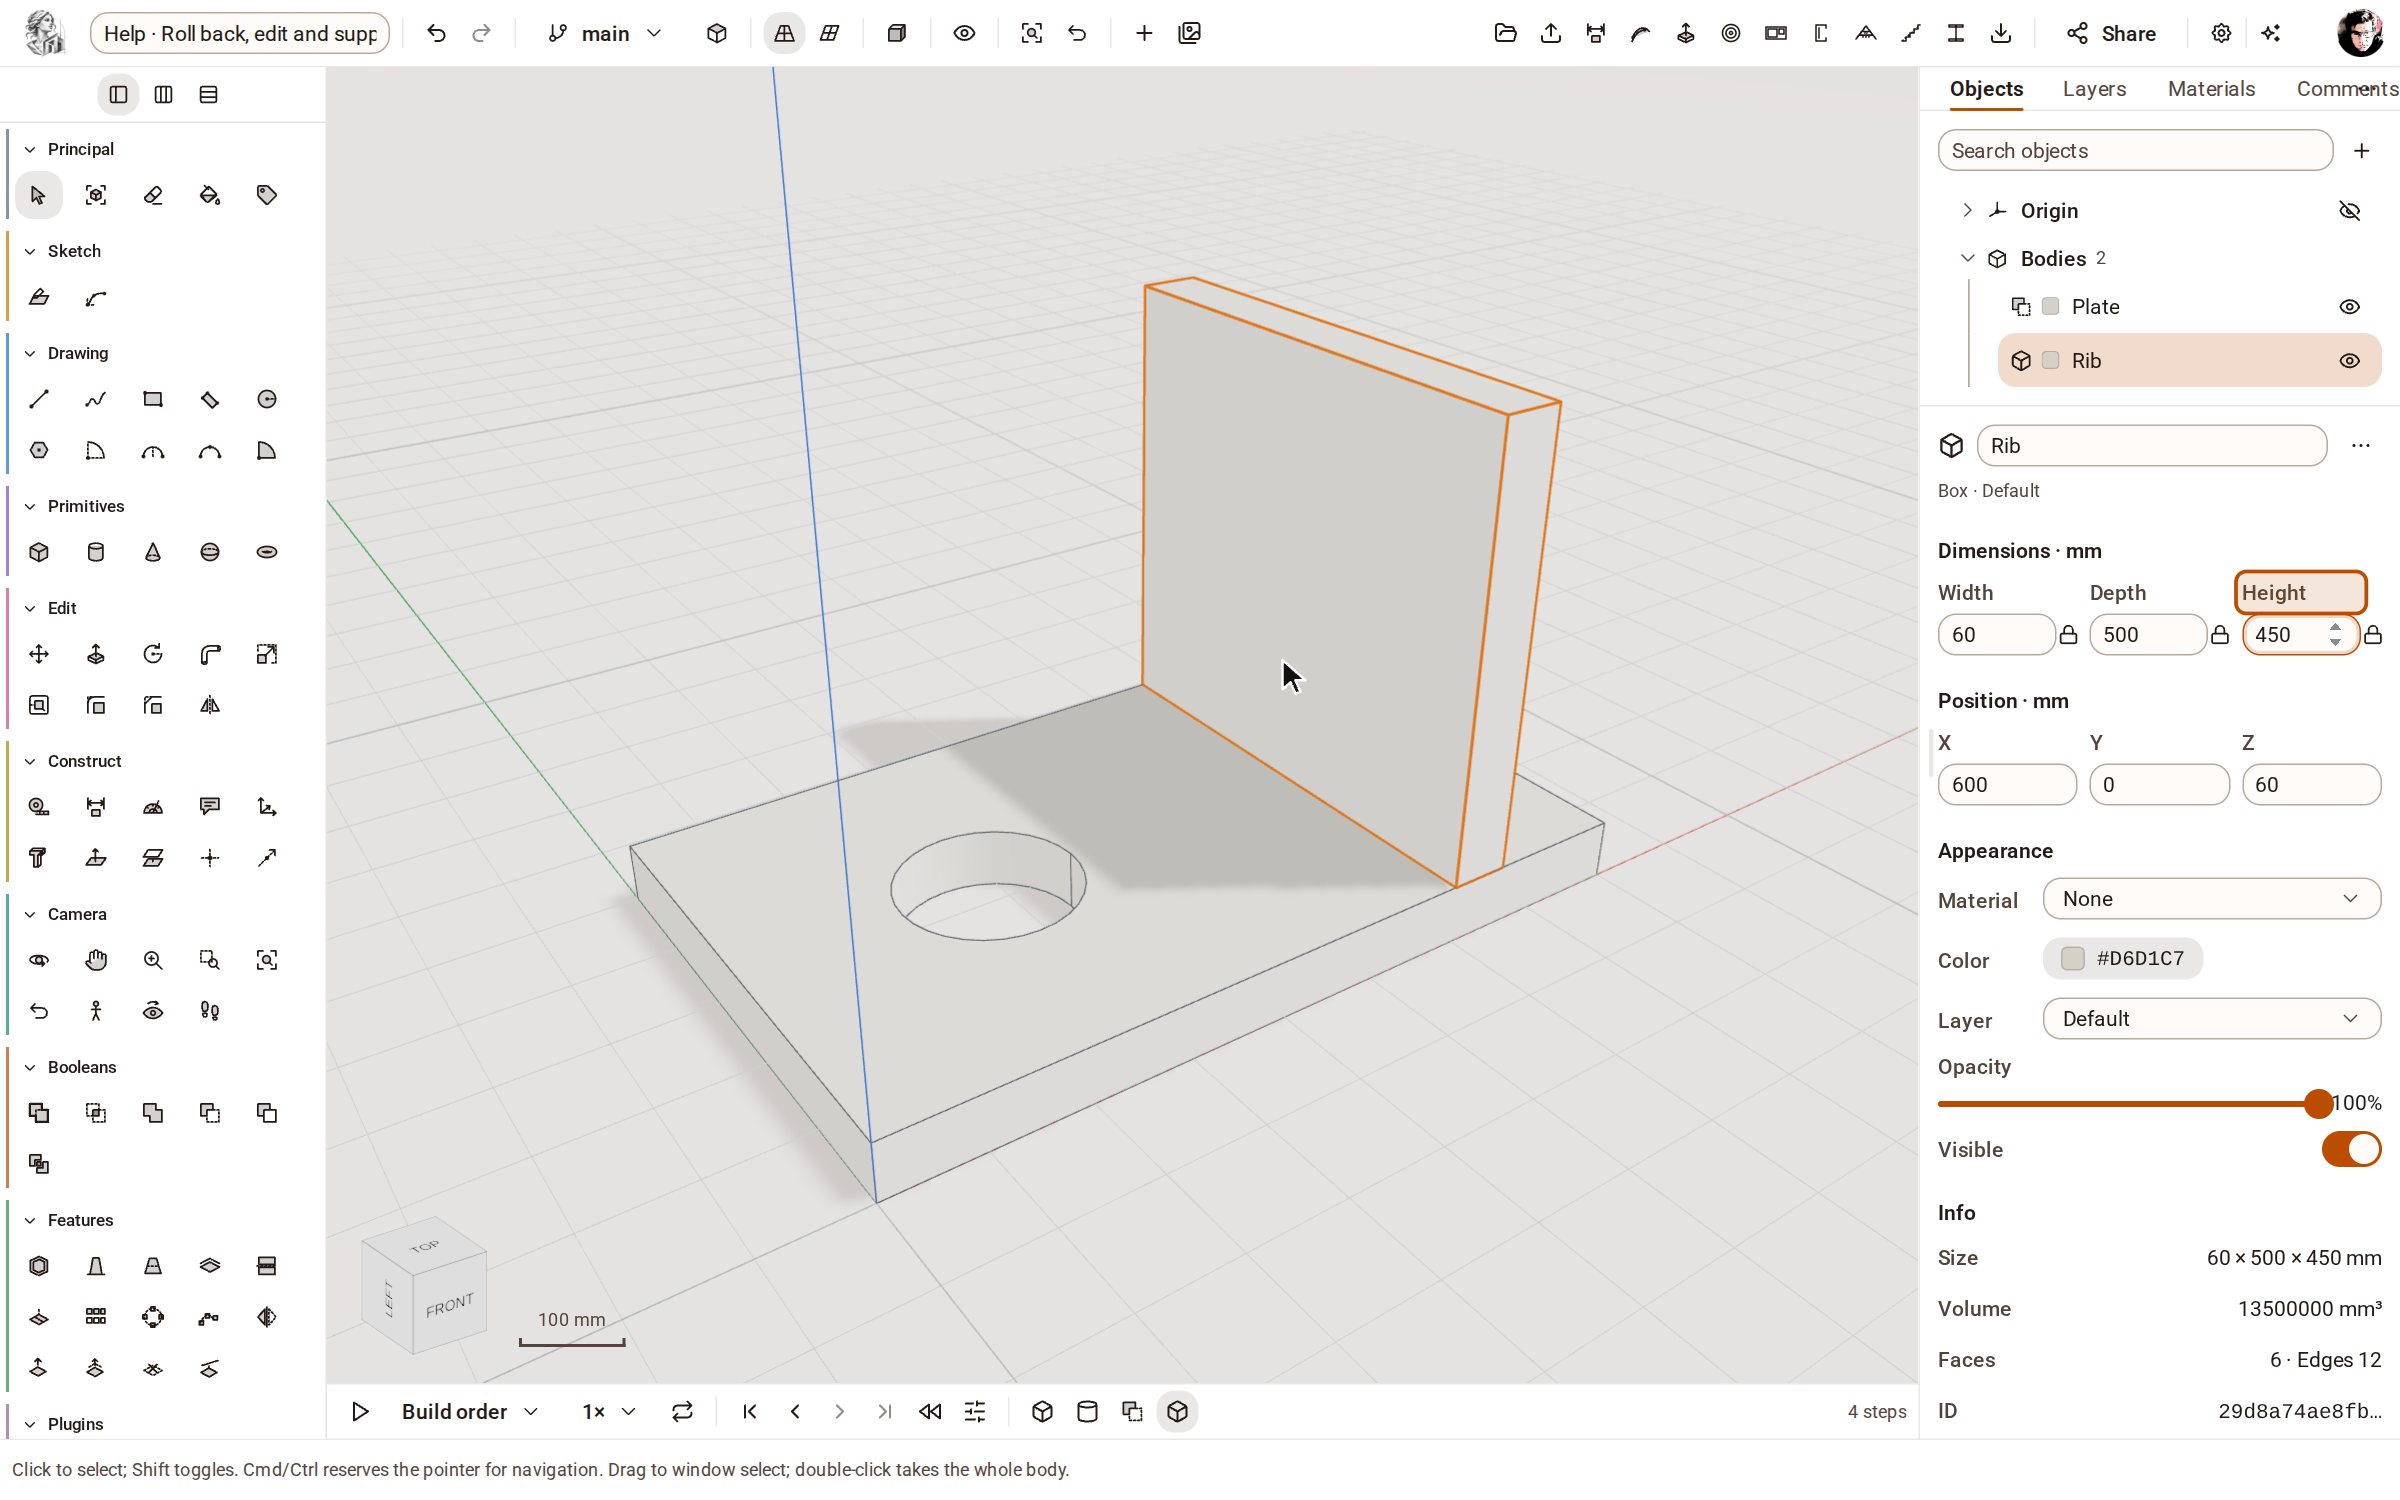This screenshot has width=2400, height=1500.
Task: Open the Layer dropdown set to Default
Action: point(2212,1019)
